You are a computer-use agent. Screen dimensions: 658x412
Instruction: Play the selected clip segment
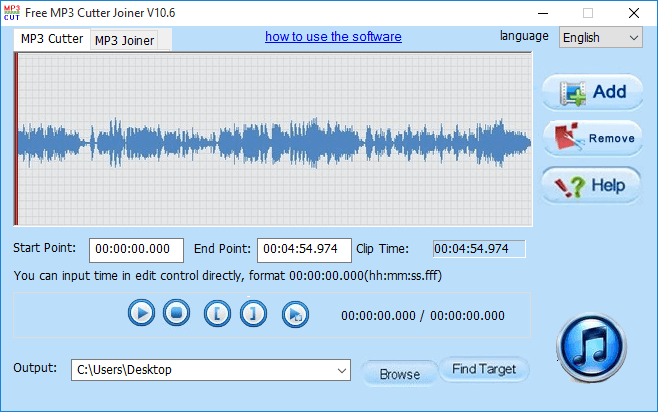[x=295, y=314]
